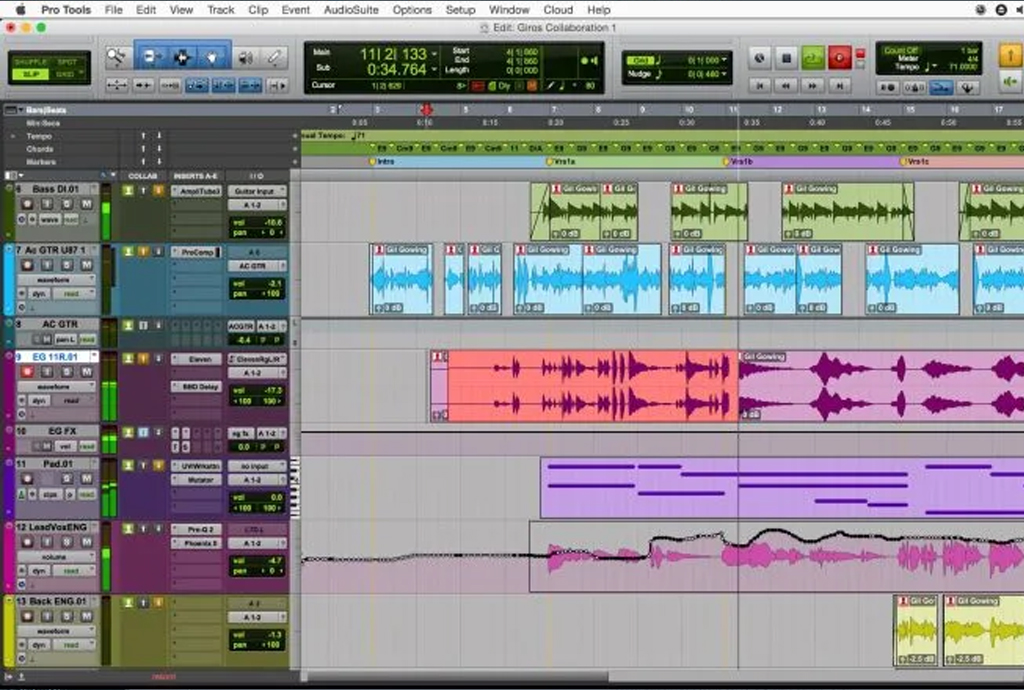
Task: Mute the Bass DI.01 track
Action: click(x=86, y=204)
